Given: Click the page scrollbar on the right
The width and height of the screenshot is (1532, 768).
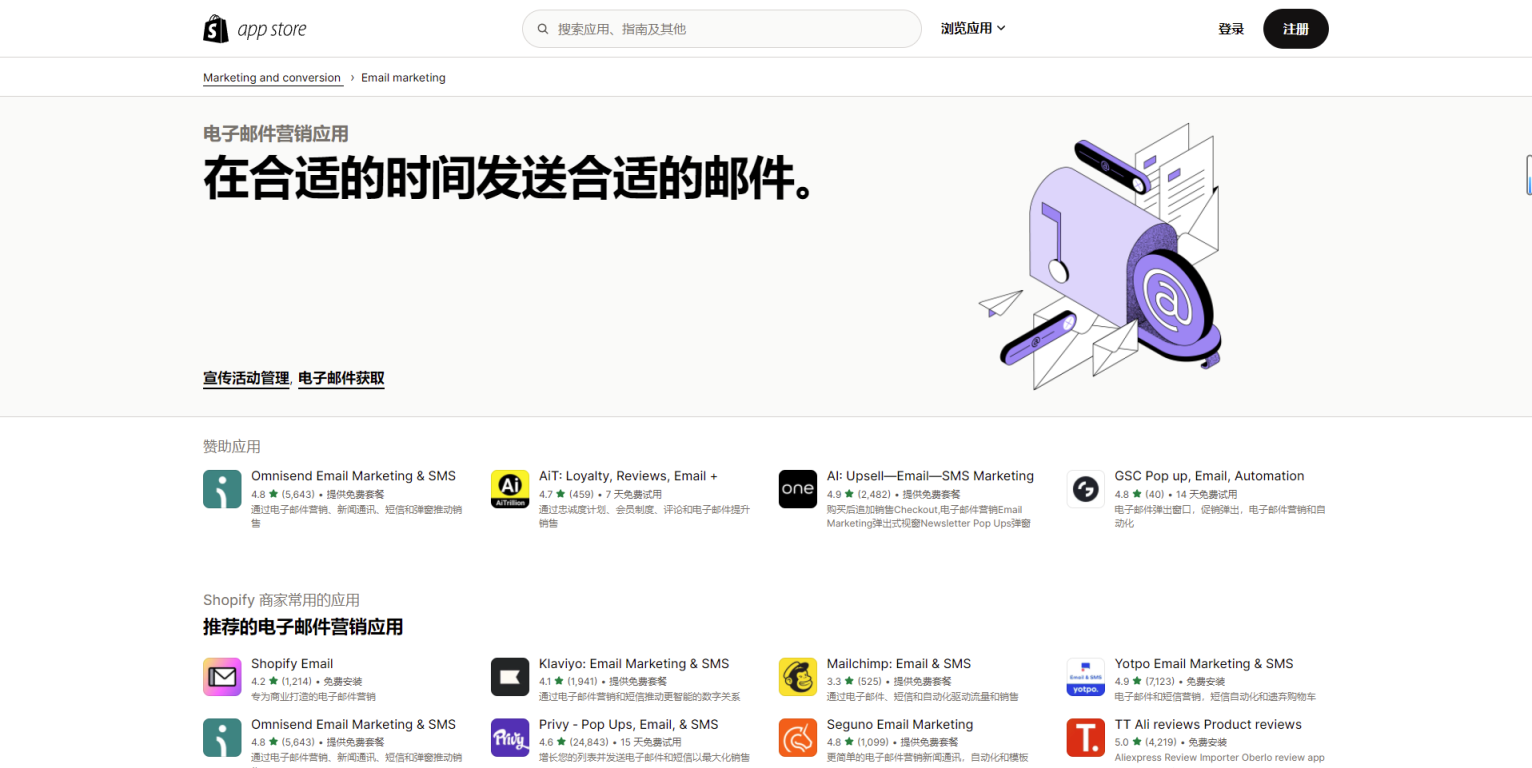Looking at the screenshot, I should pos(1527,175).
